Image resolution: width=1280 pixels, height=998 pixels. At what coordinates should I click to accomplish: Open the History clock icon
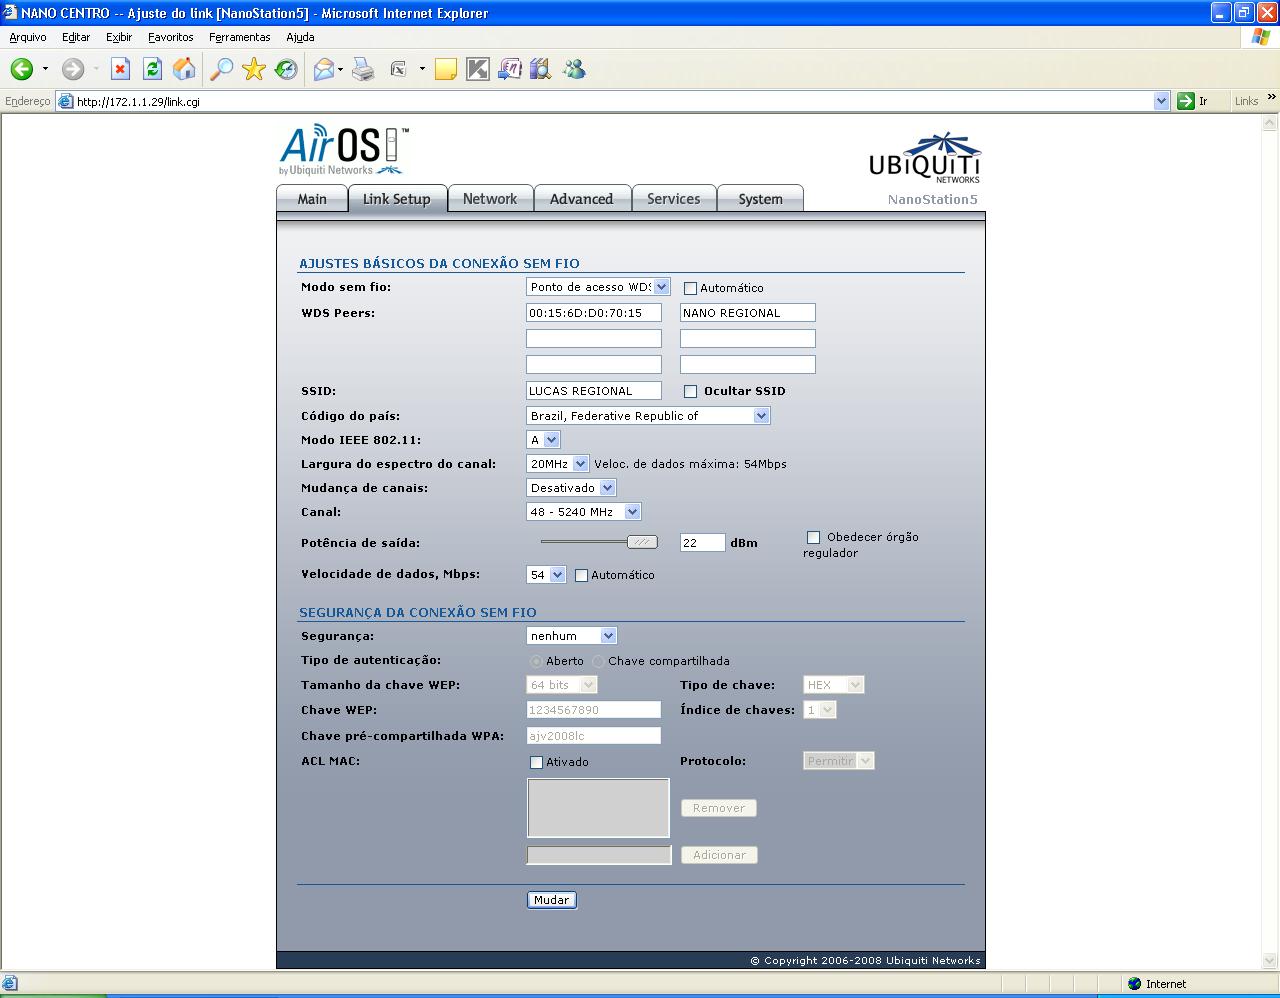tap(287, 69)
